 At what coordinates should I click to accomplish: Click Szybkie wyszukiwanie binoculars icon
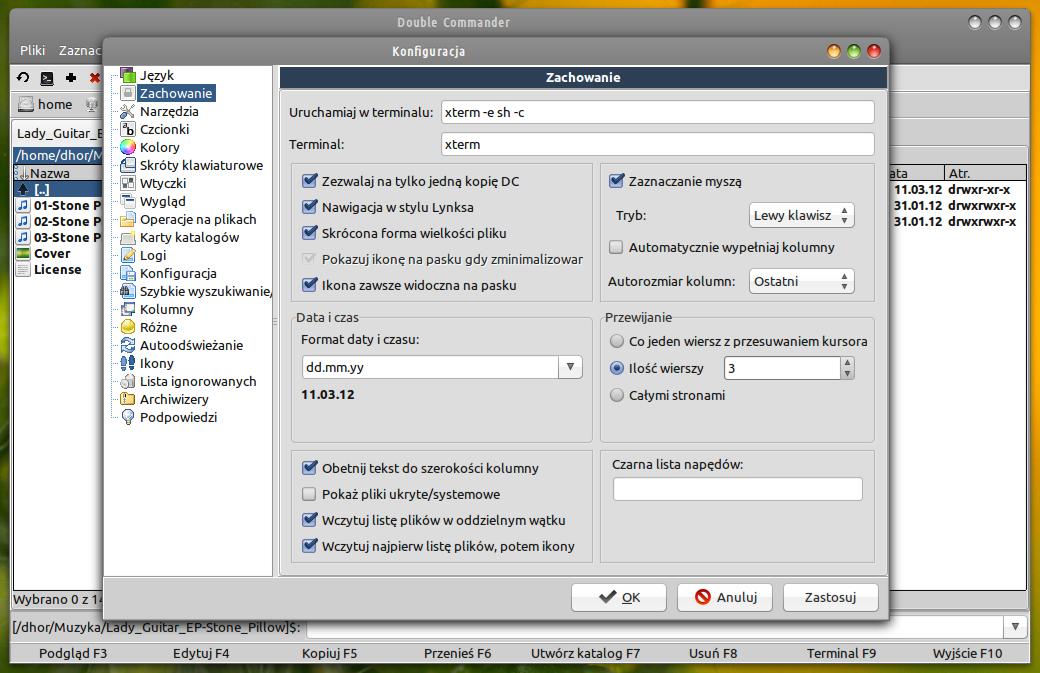[x=128, y=291]
